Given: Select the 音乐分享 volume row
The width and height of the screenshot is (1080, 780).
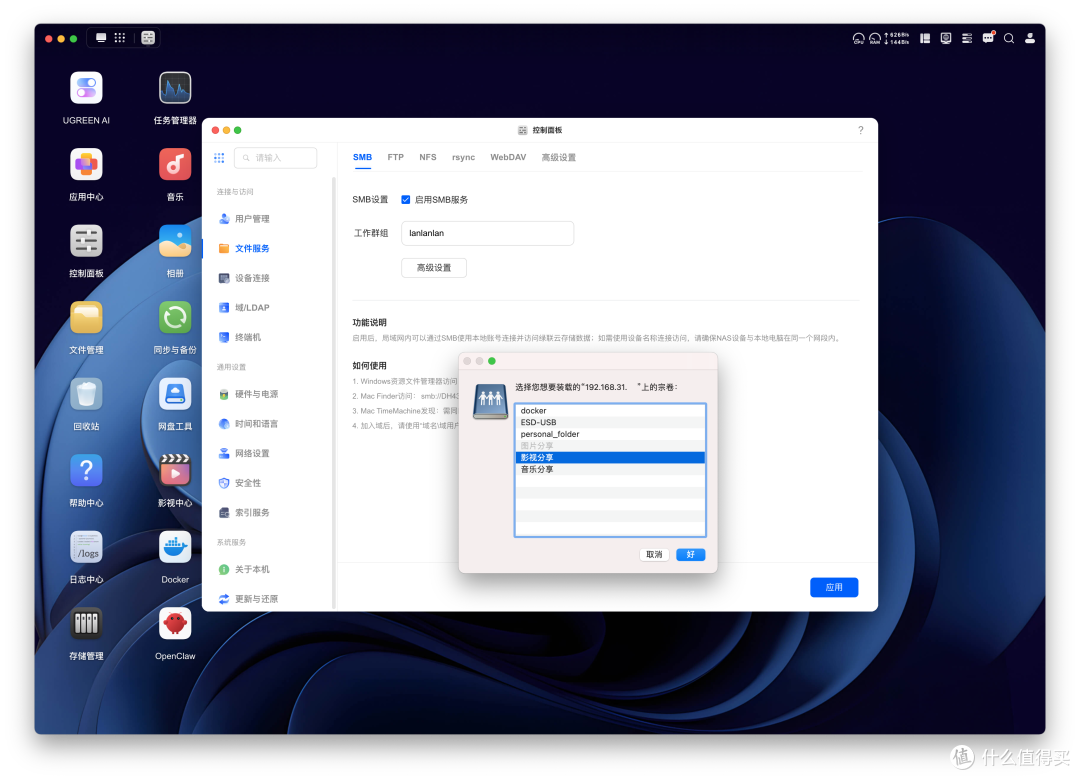Looking at the screenshot, I should point(610,469).
